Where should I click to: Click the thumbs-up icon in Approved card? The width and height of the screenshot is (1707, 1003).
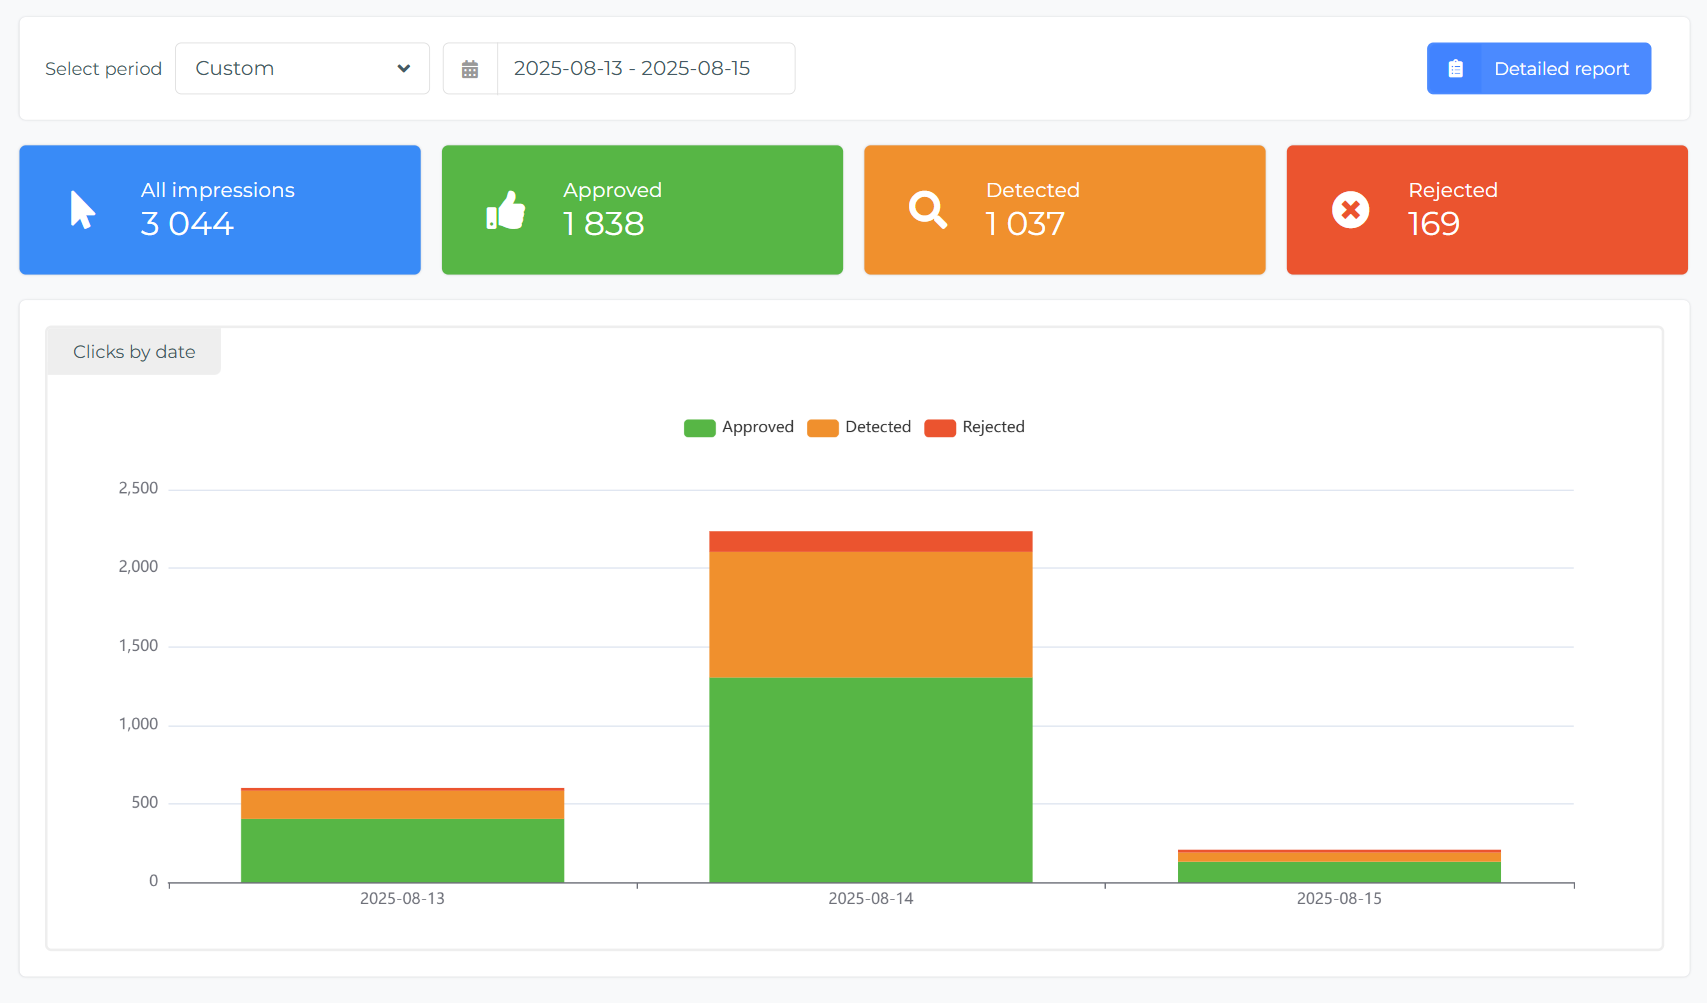(505, 210)
